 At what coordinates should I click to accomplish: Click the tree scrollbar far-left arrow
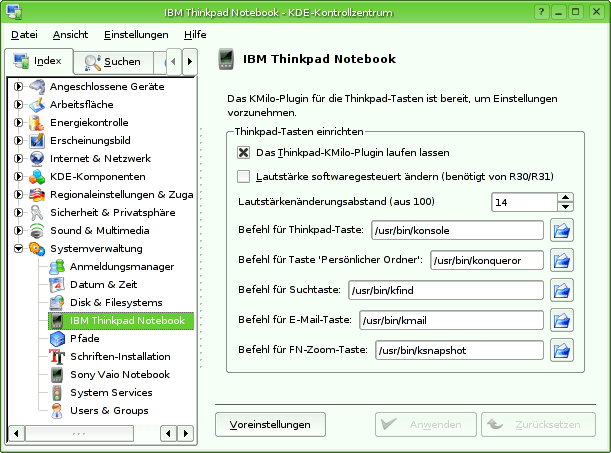(x=16, y=433)
